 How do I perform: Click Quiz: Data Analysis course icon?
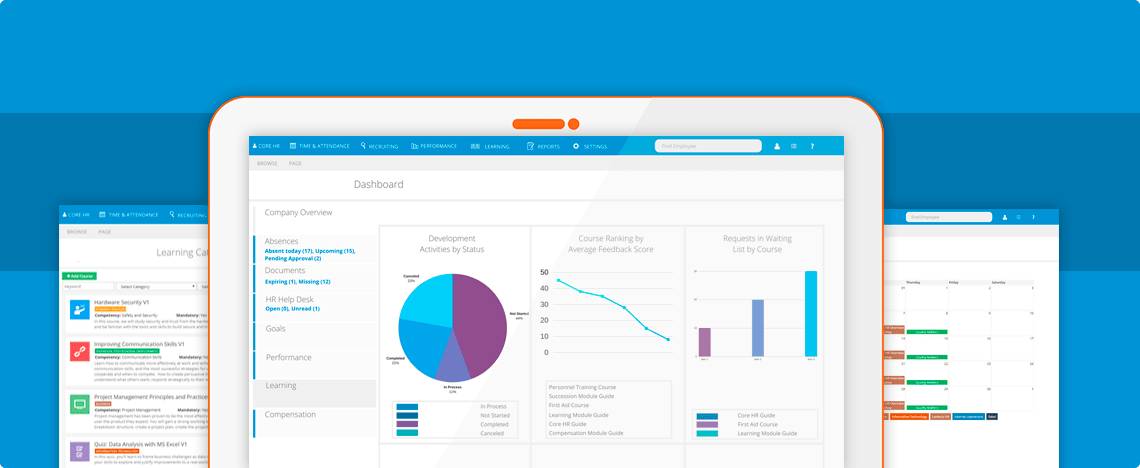(79, 452)
